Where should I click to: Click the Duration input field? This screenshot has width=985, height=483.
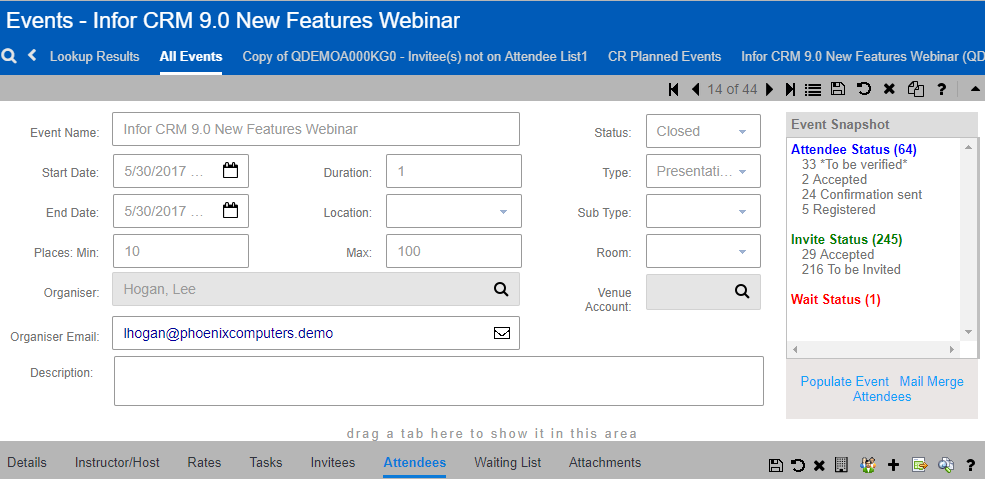coord(454,171)
